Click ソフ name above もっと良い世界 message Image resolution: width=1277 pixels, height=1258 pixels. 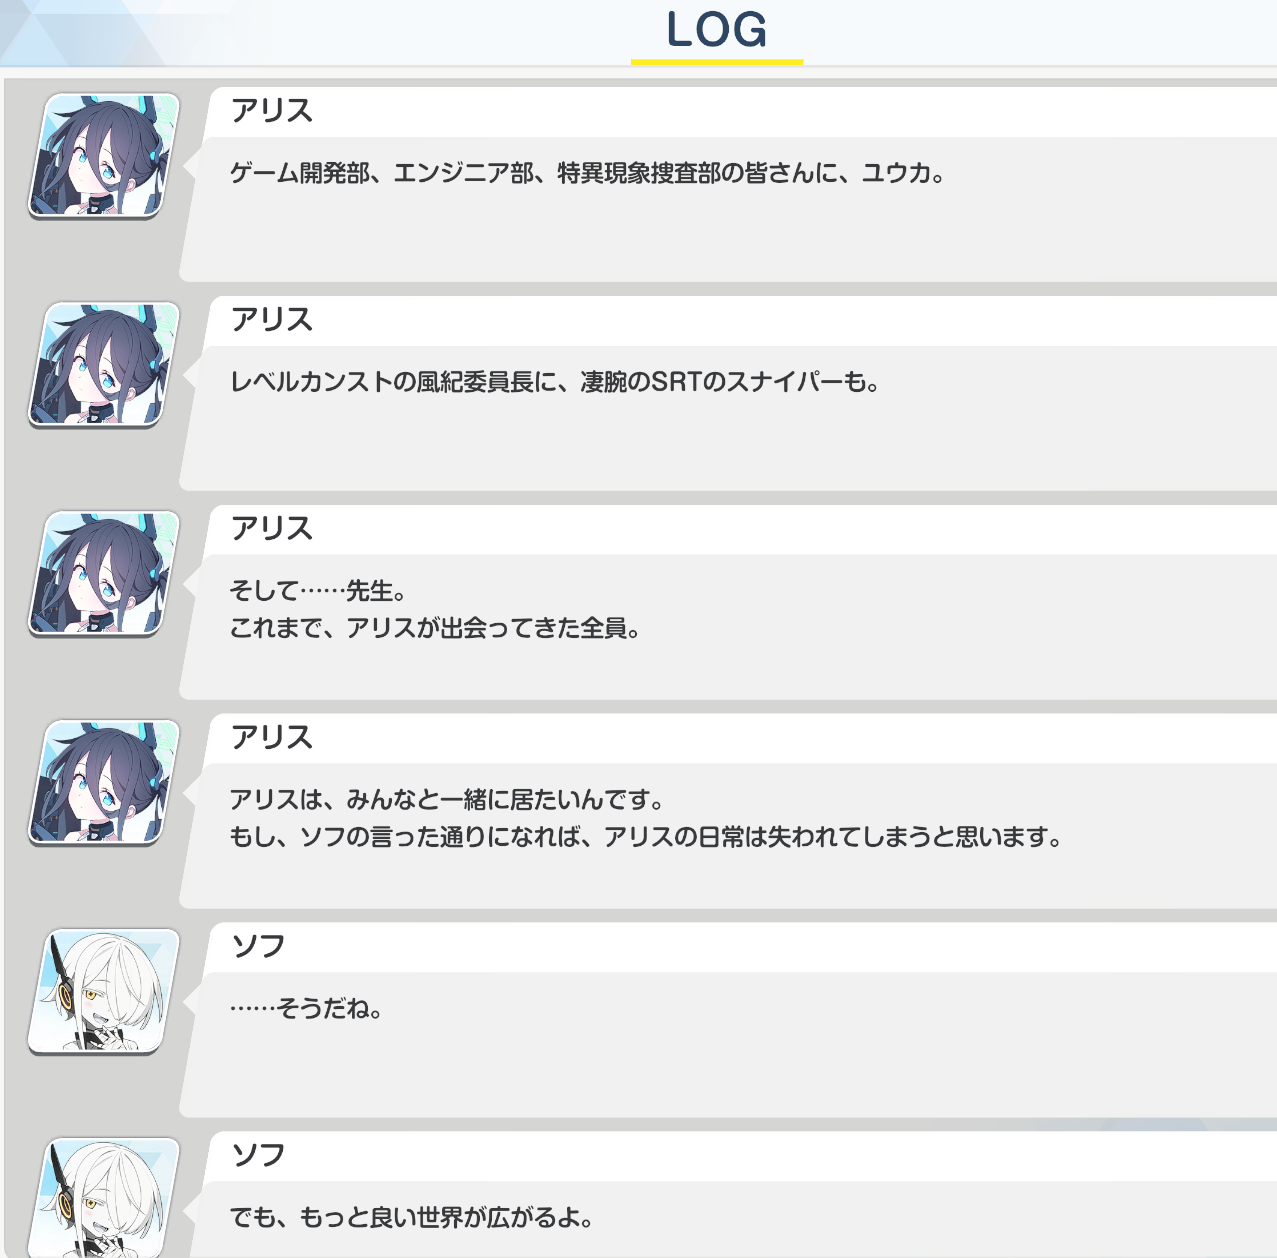pos(259,1155)
